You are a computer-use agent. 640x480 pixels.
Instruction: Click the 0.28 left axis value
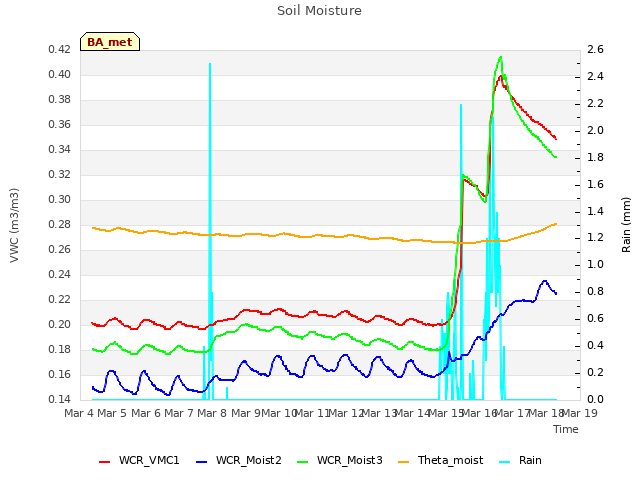click(59, 224)
